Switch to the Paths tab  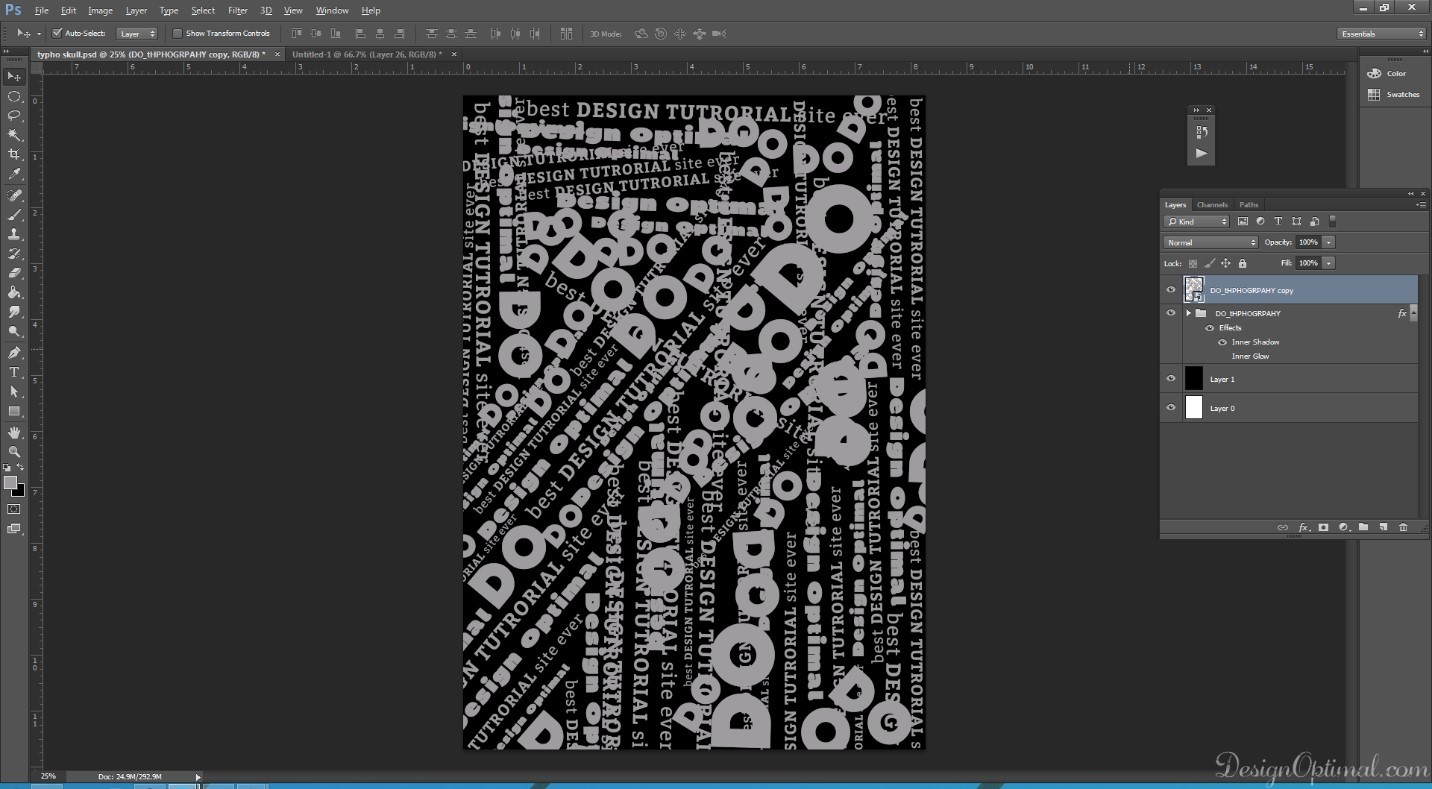pos(1249,204)
